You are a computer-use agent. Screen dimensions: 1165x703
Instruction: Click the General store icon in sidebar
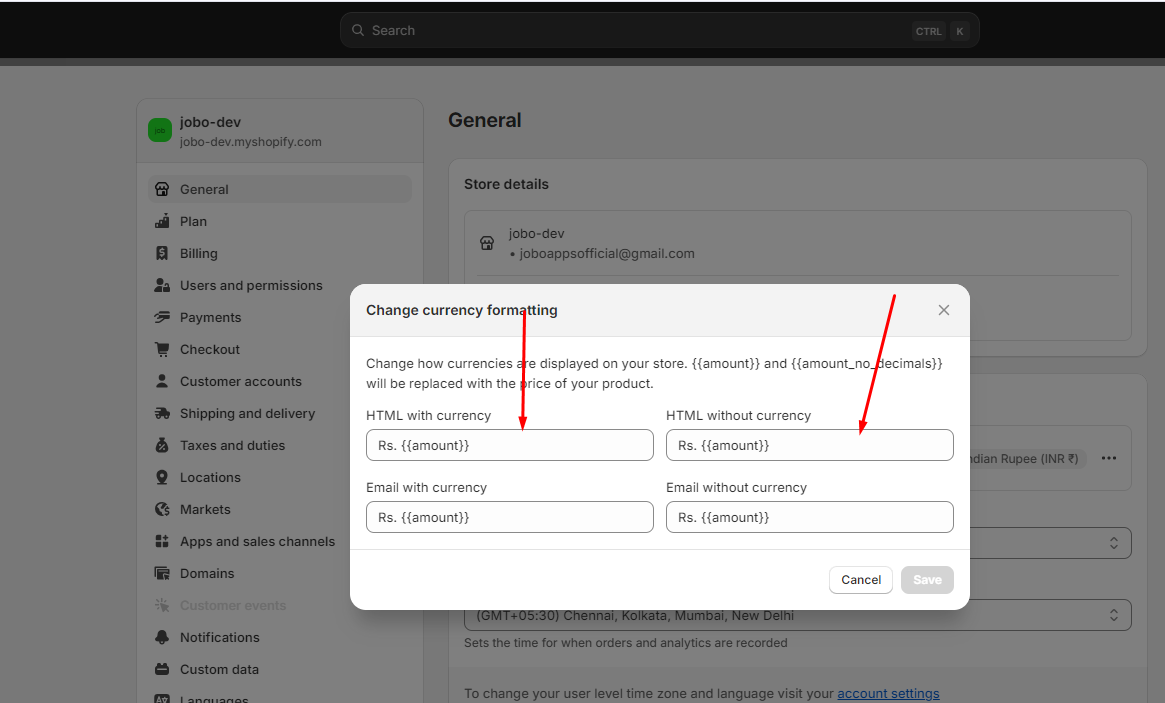162,189
